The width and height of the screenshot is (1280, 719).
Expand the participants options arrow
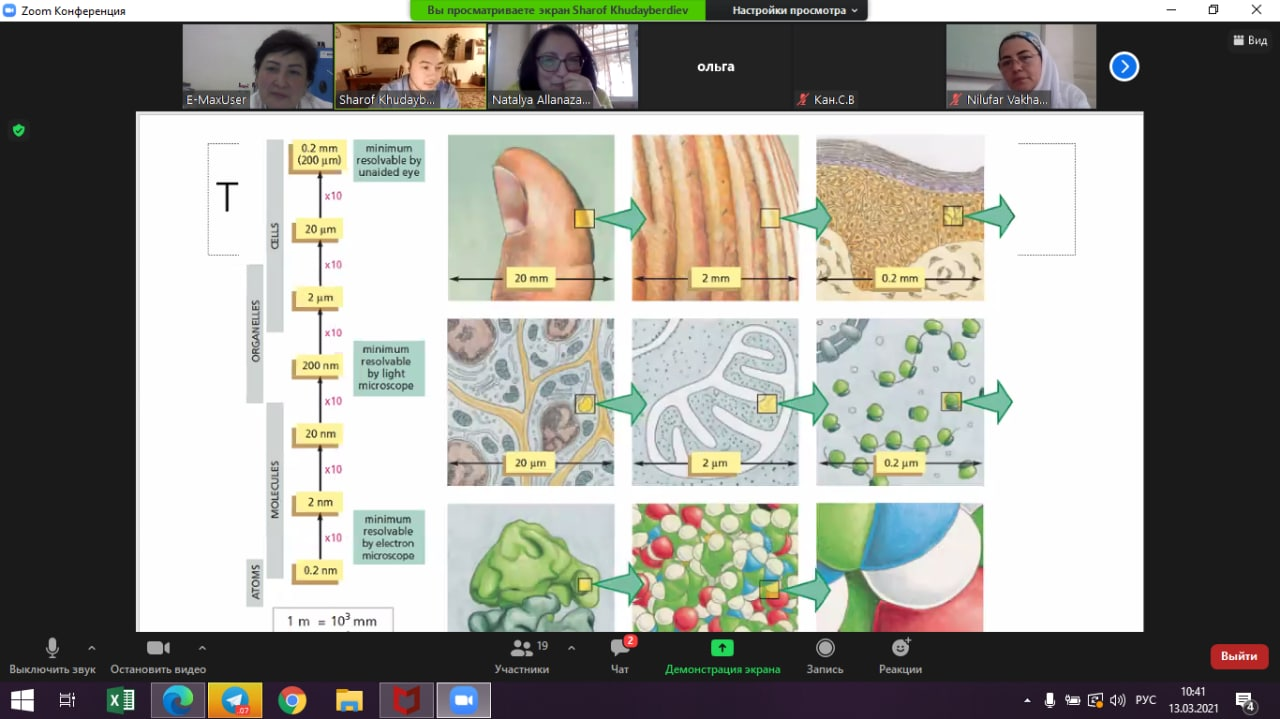pyautogui.click(x=571, y=647)
